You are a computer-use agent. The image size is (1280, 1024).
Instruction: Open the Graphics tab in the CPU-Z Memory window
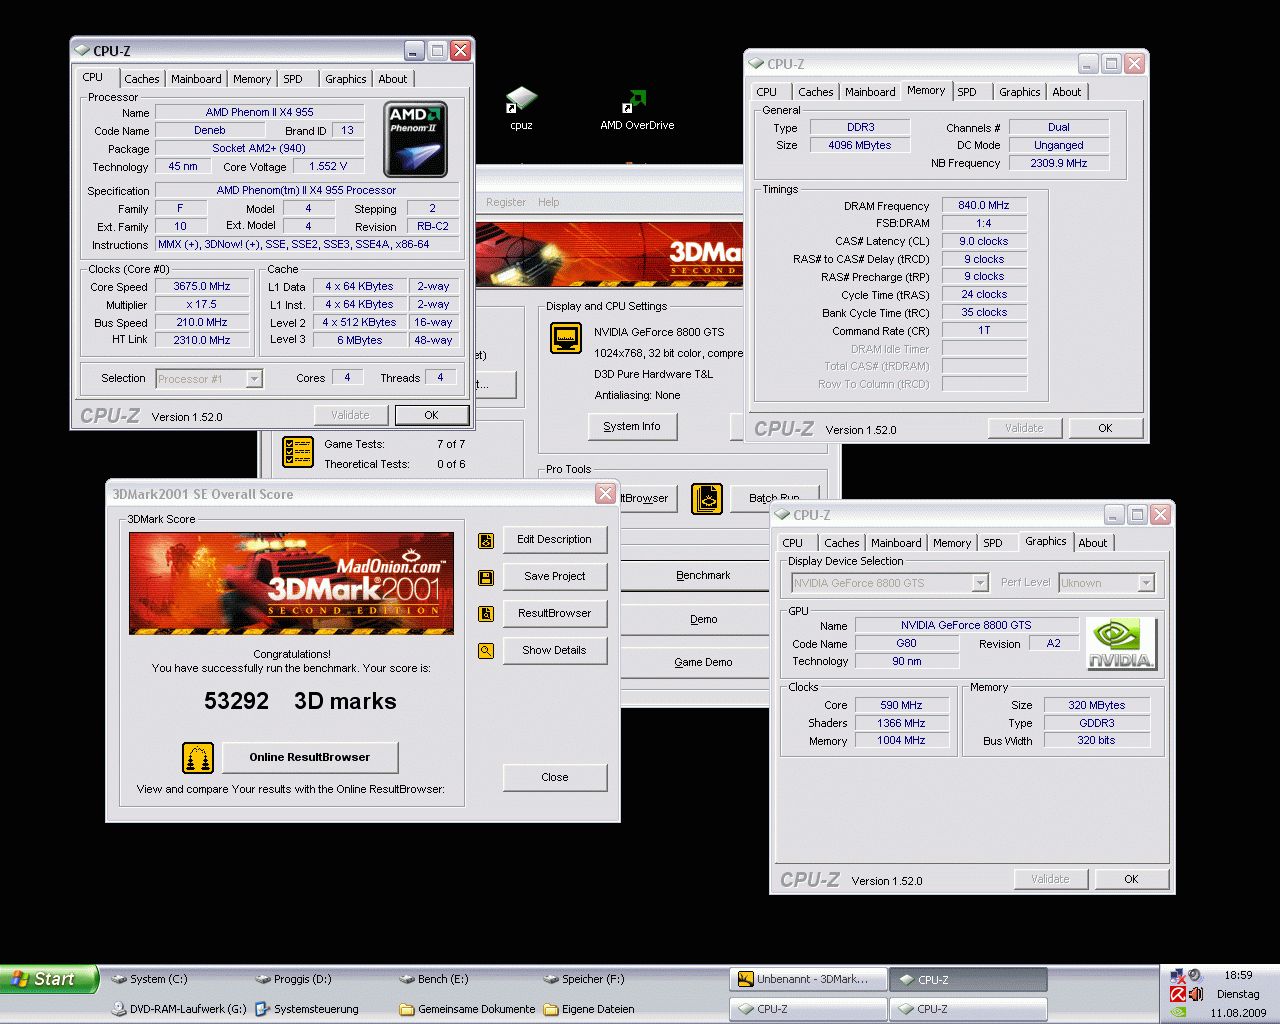coord(1019,92)
